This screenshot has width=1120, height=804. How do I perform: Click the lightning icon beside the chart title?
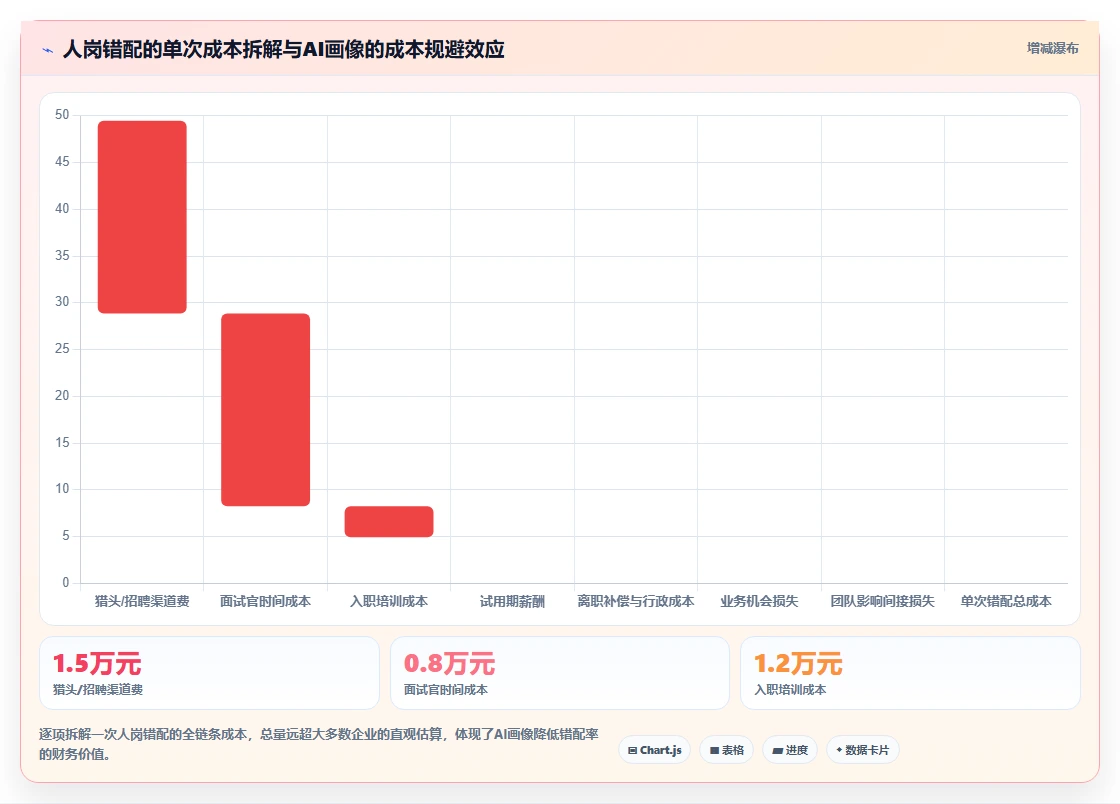pos(48,50)
